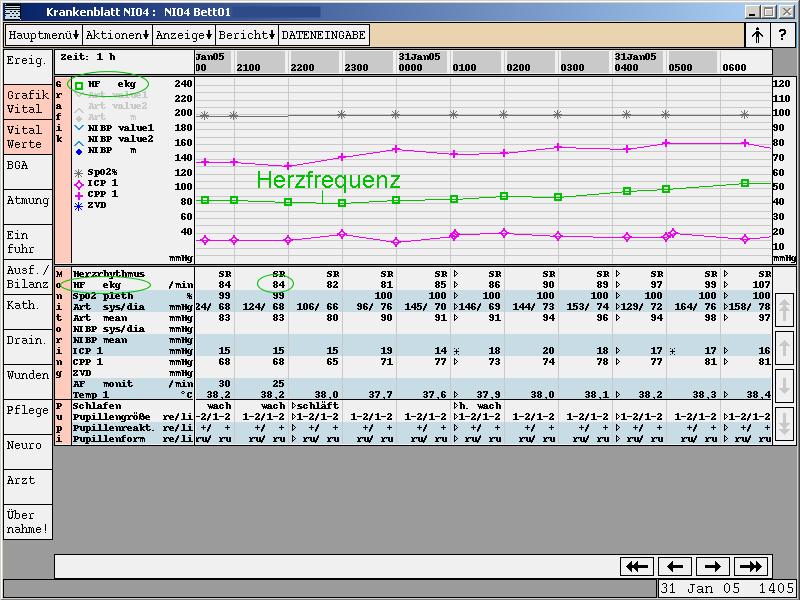This screenshot has height=600, width=800.
Task: Click the Temp 1 row label
Action: pyautogui.click(x=91, y=395)
